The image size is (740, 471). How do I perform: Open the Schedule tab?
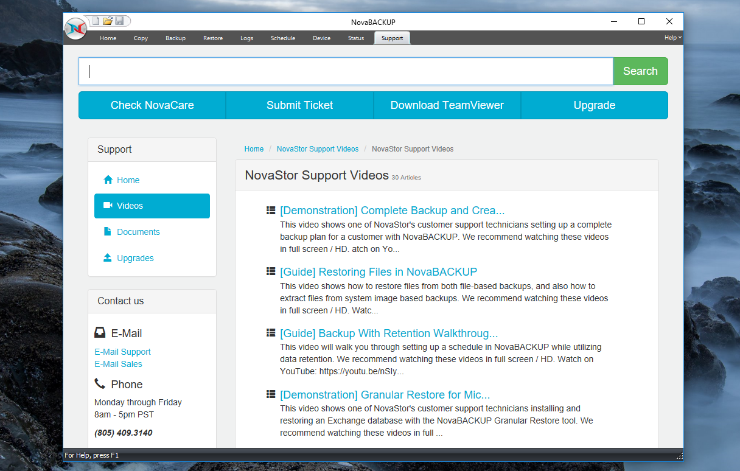pos(282,38)
